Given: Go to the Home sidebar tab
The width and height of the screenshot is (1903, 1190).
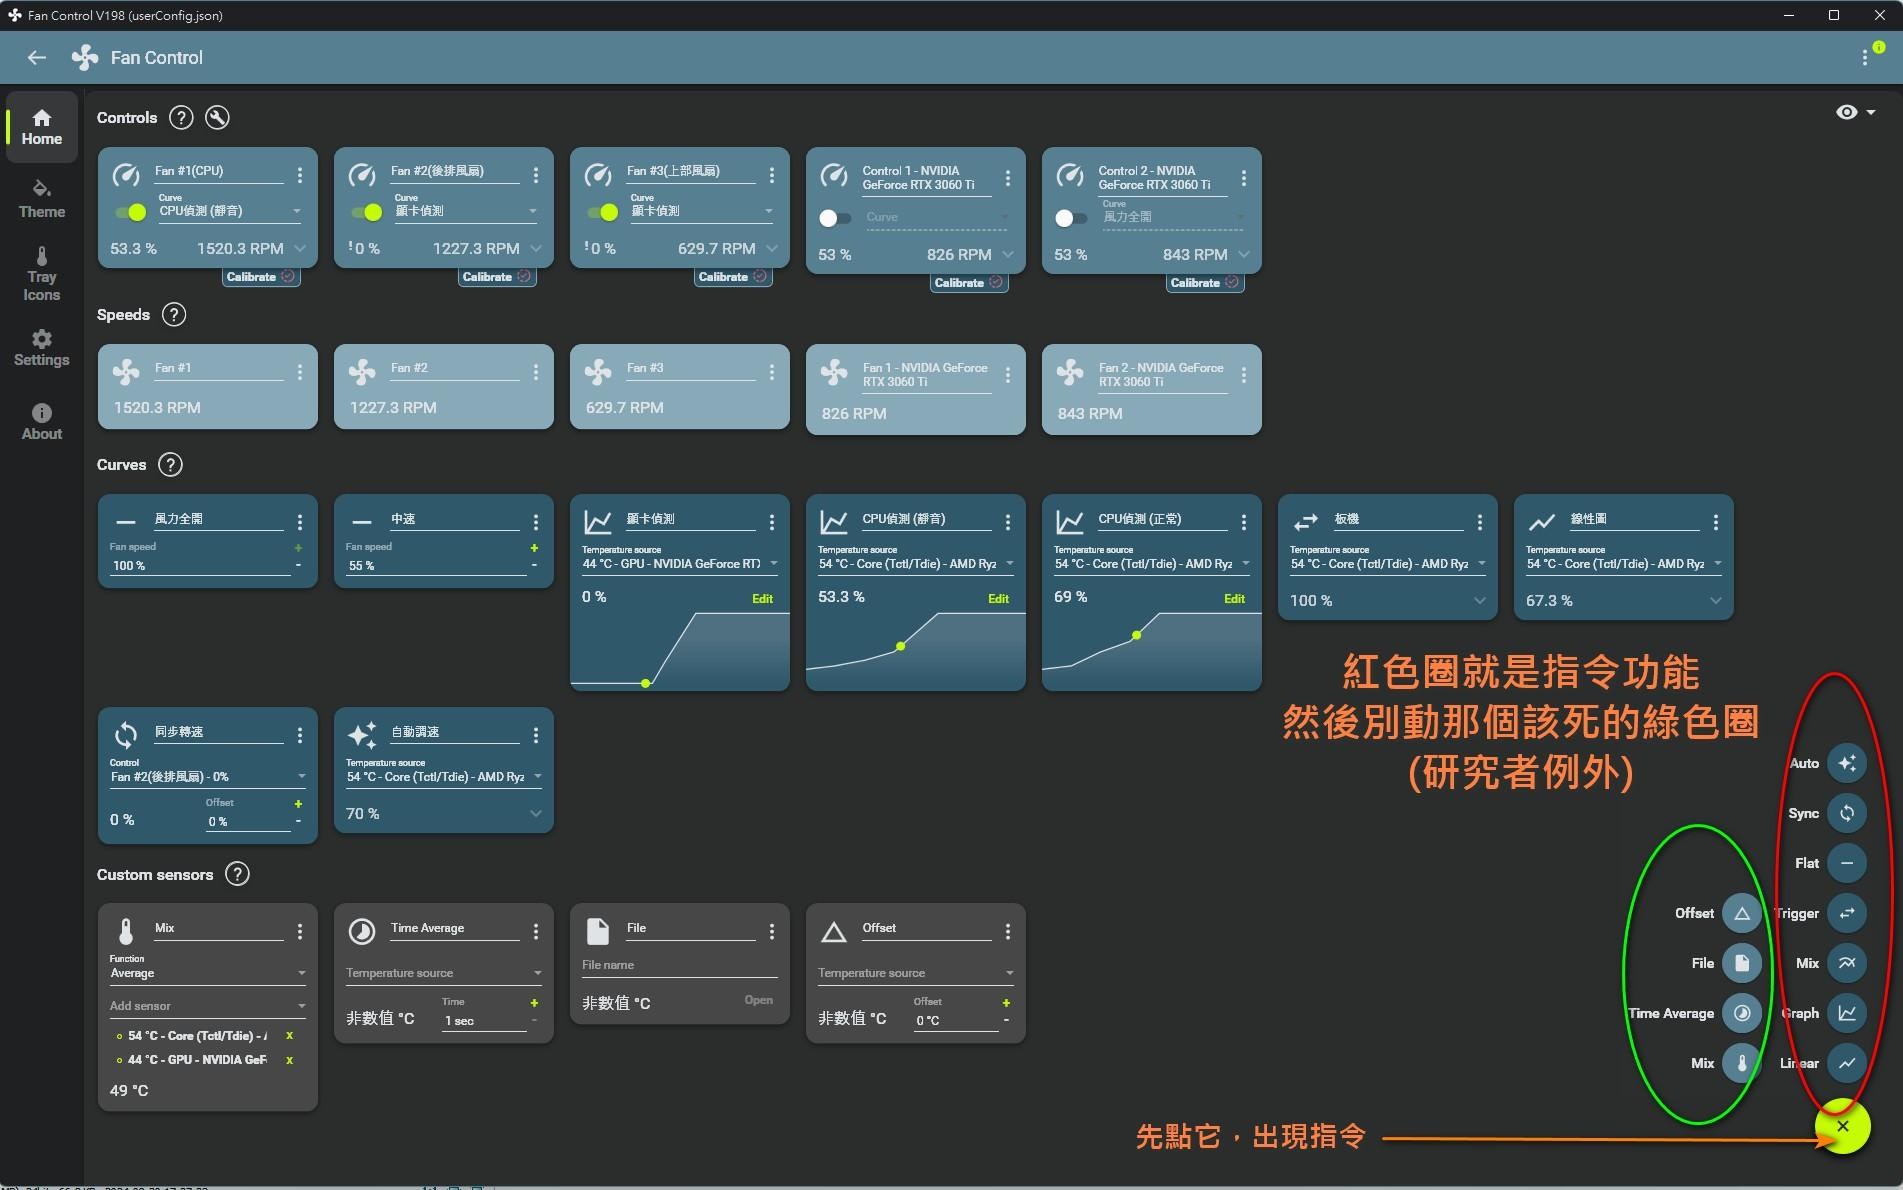Looking at the screenshot, I should click(x=42, y=127).
